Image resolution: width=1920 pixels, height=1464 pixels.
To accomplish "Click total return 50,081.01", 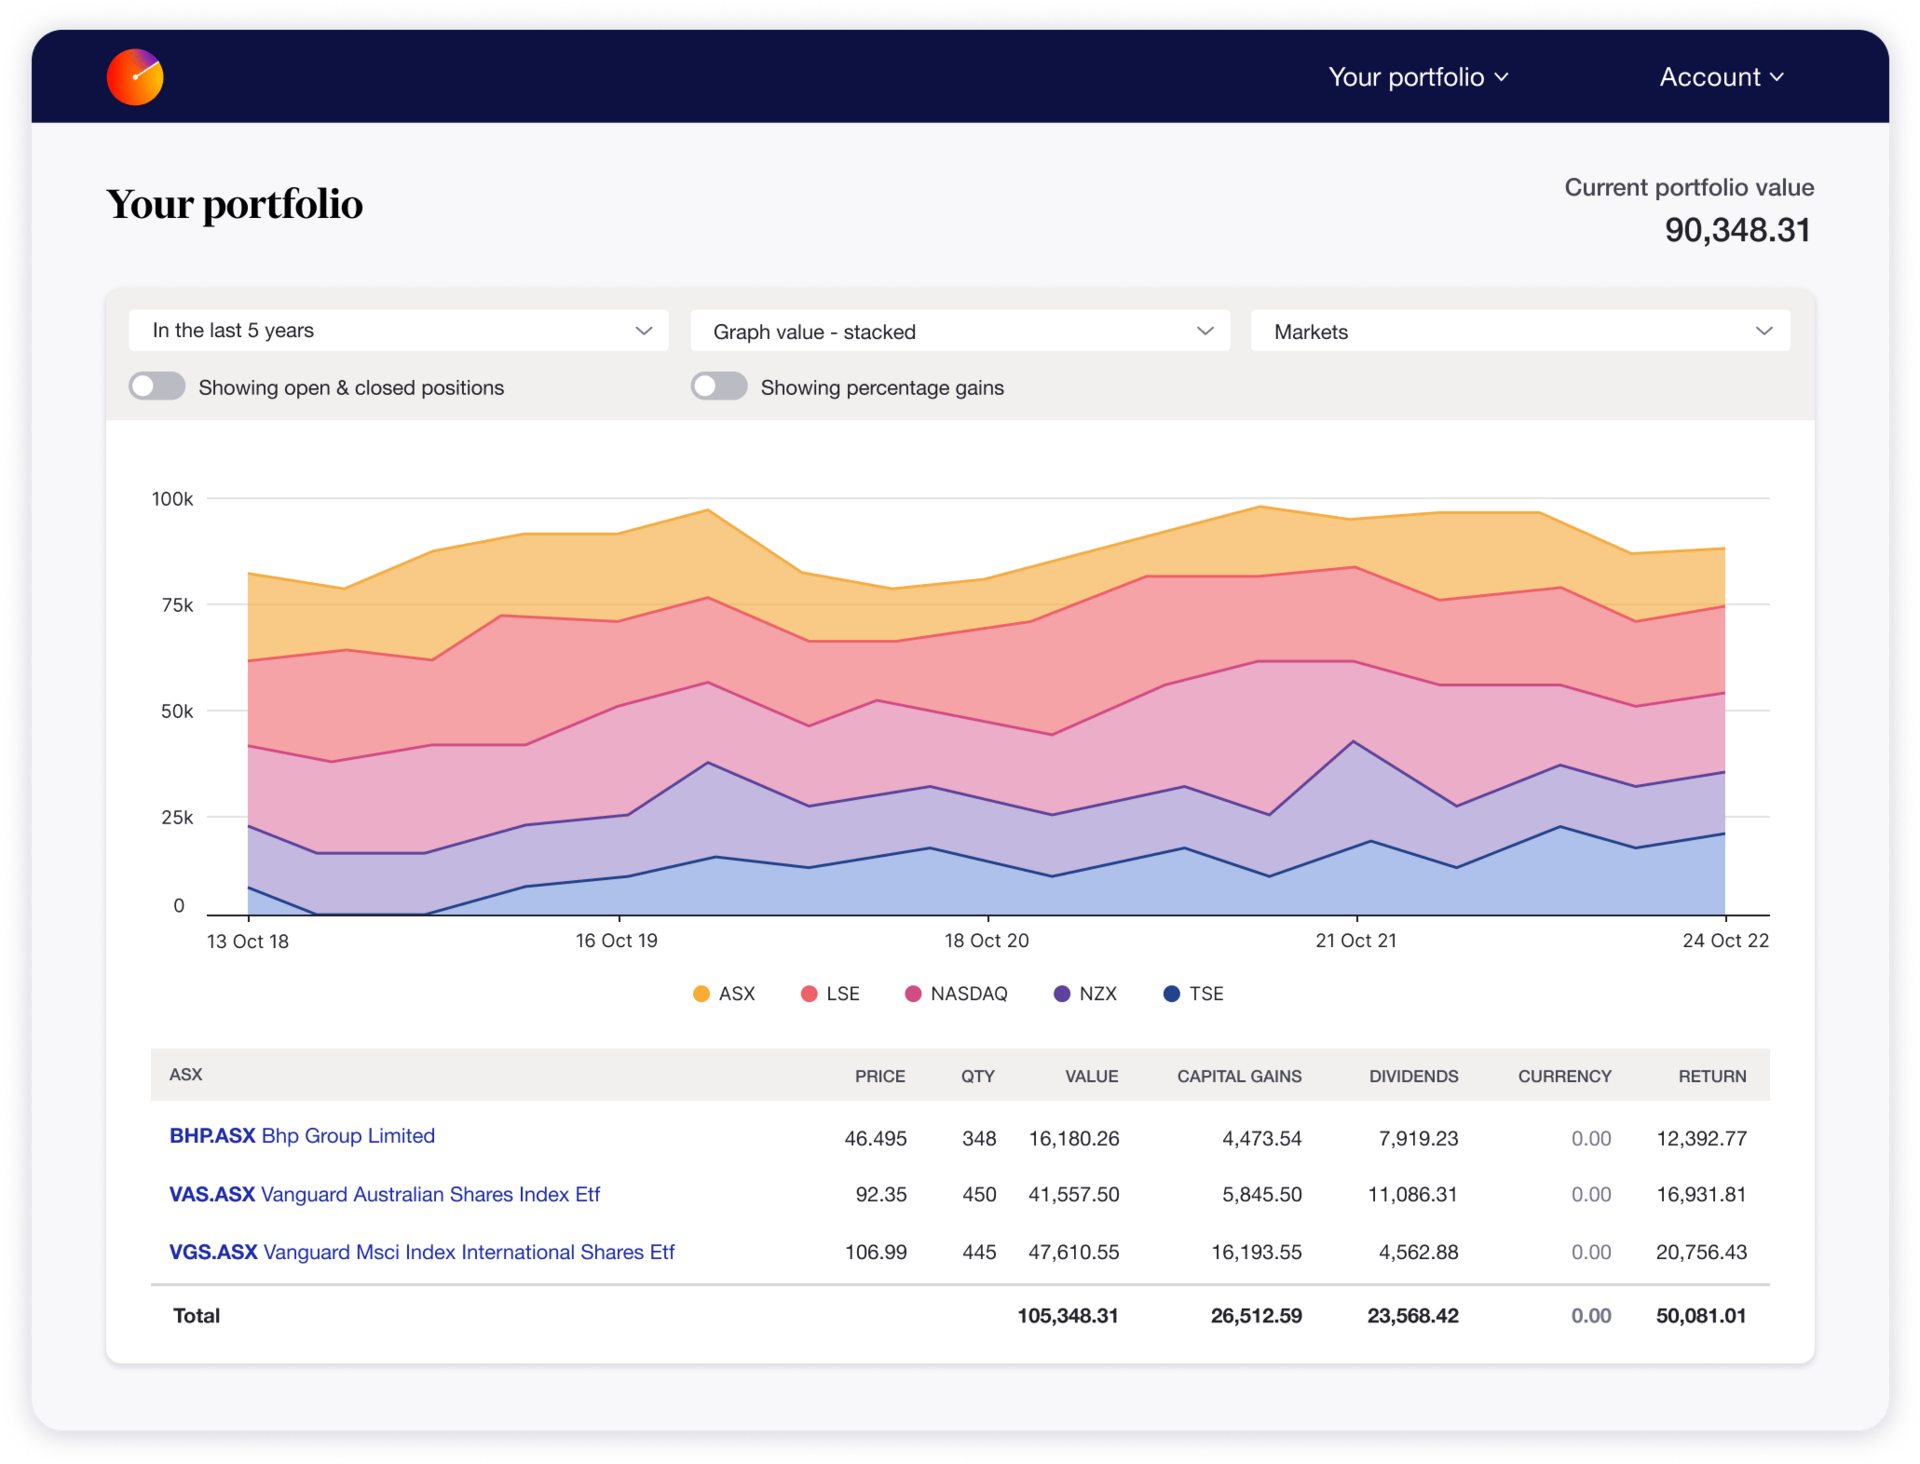I will (1701, 1316).
